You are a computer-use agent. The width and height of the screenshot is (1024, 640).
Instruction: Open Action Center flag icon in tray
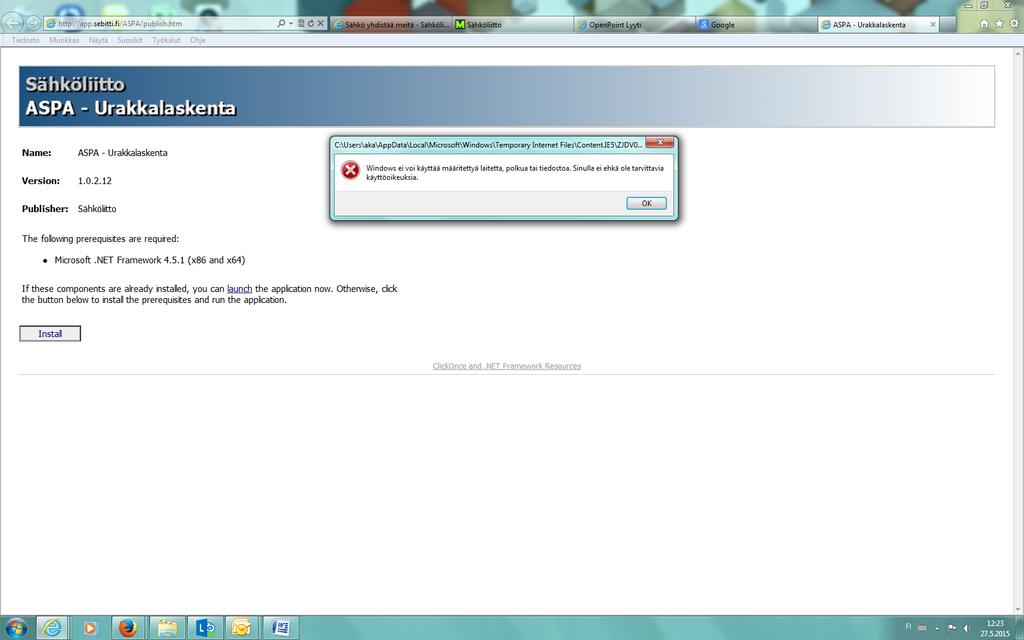[x=952, y=628]
